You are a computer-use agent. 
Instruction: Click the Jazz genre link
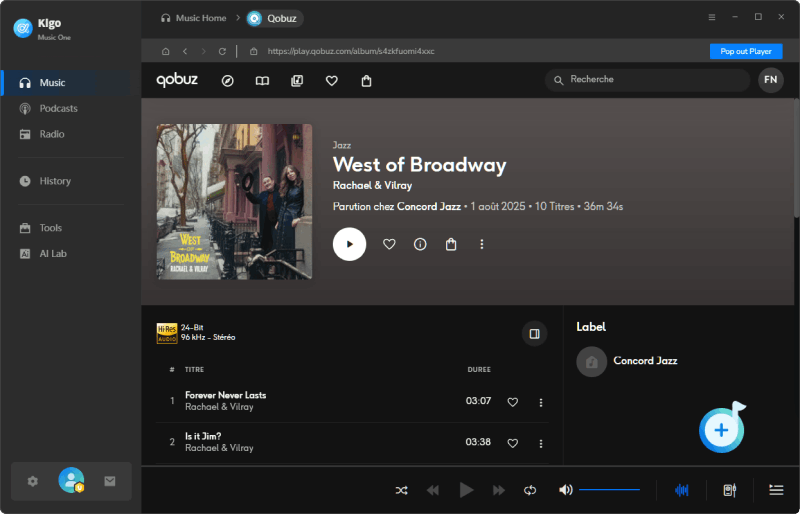(x=342, y=145)
